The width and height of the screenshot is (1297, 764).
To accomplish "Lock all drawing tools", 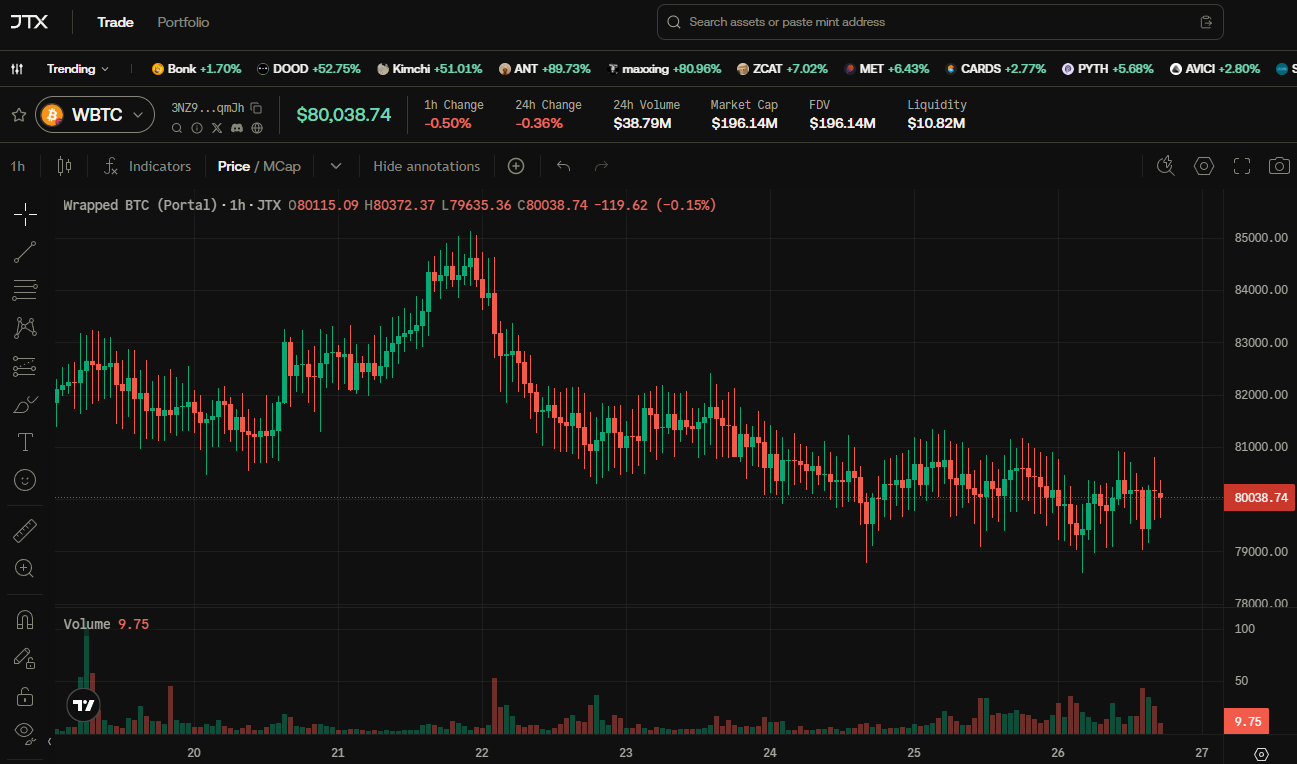I will point(25,696).
